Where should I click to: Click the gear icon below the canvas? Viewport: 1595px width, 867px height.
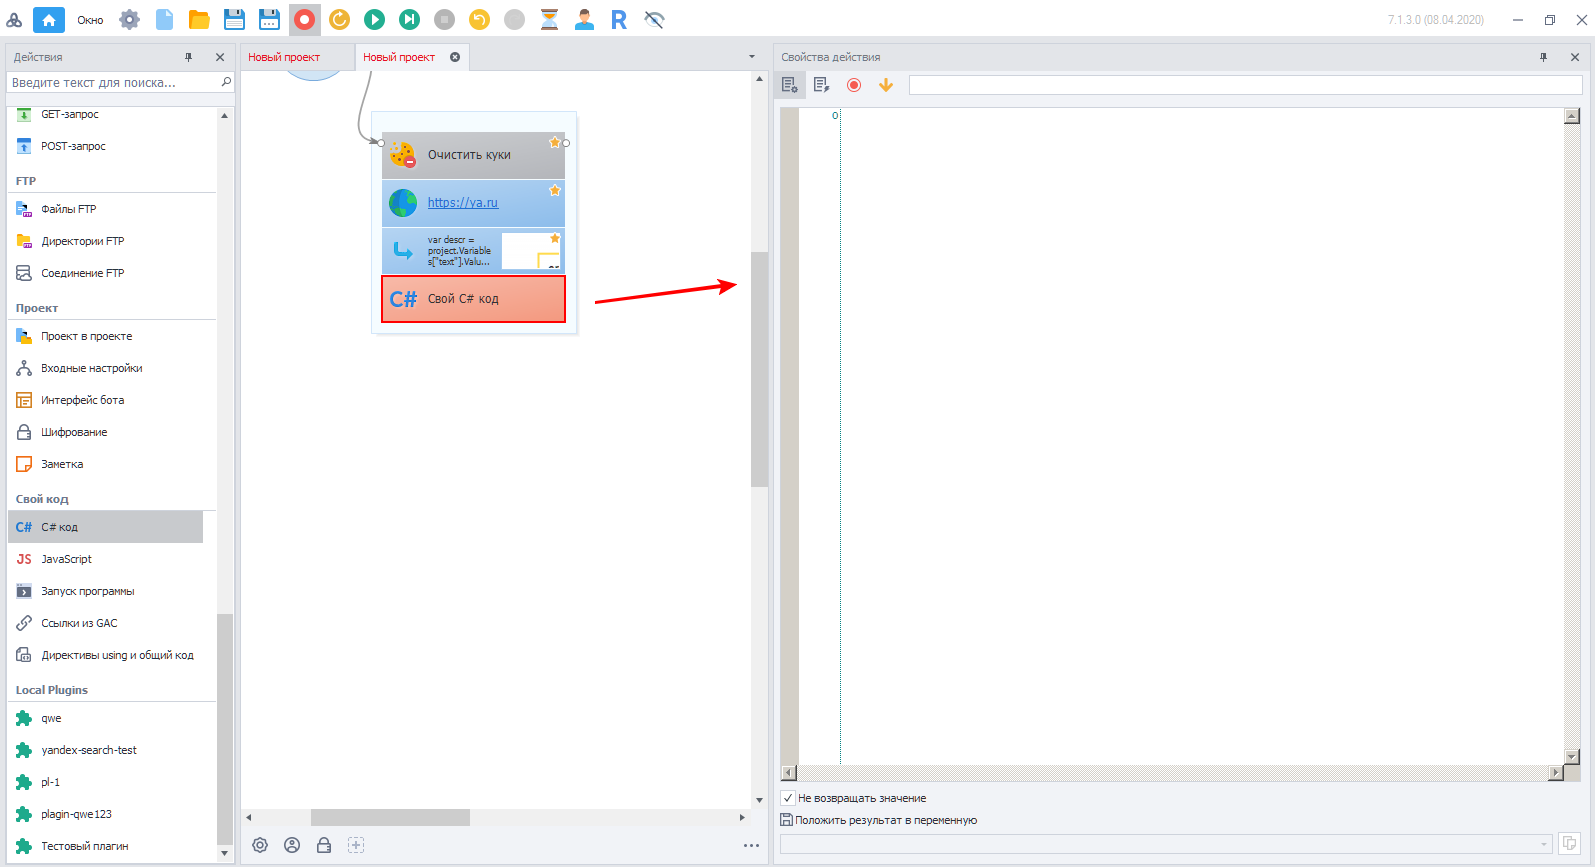coord(260,845)
